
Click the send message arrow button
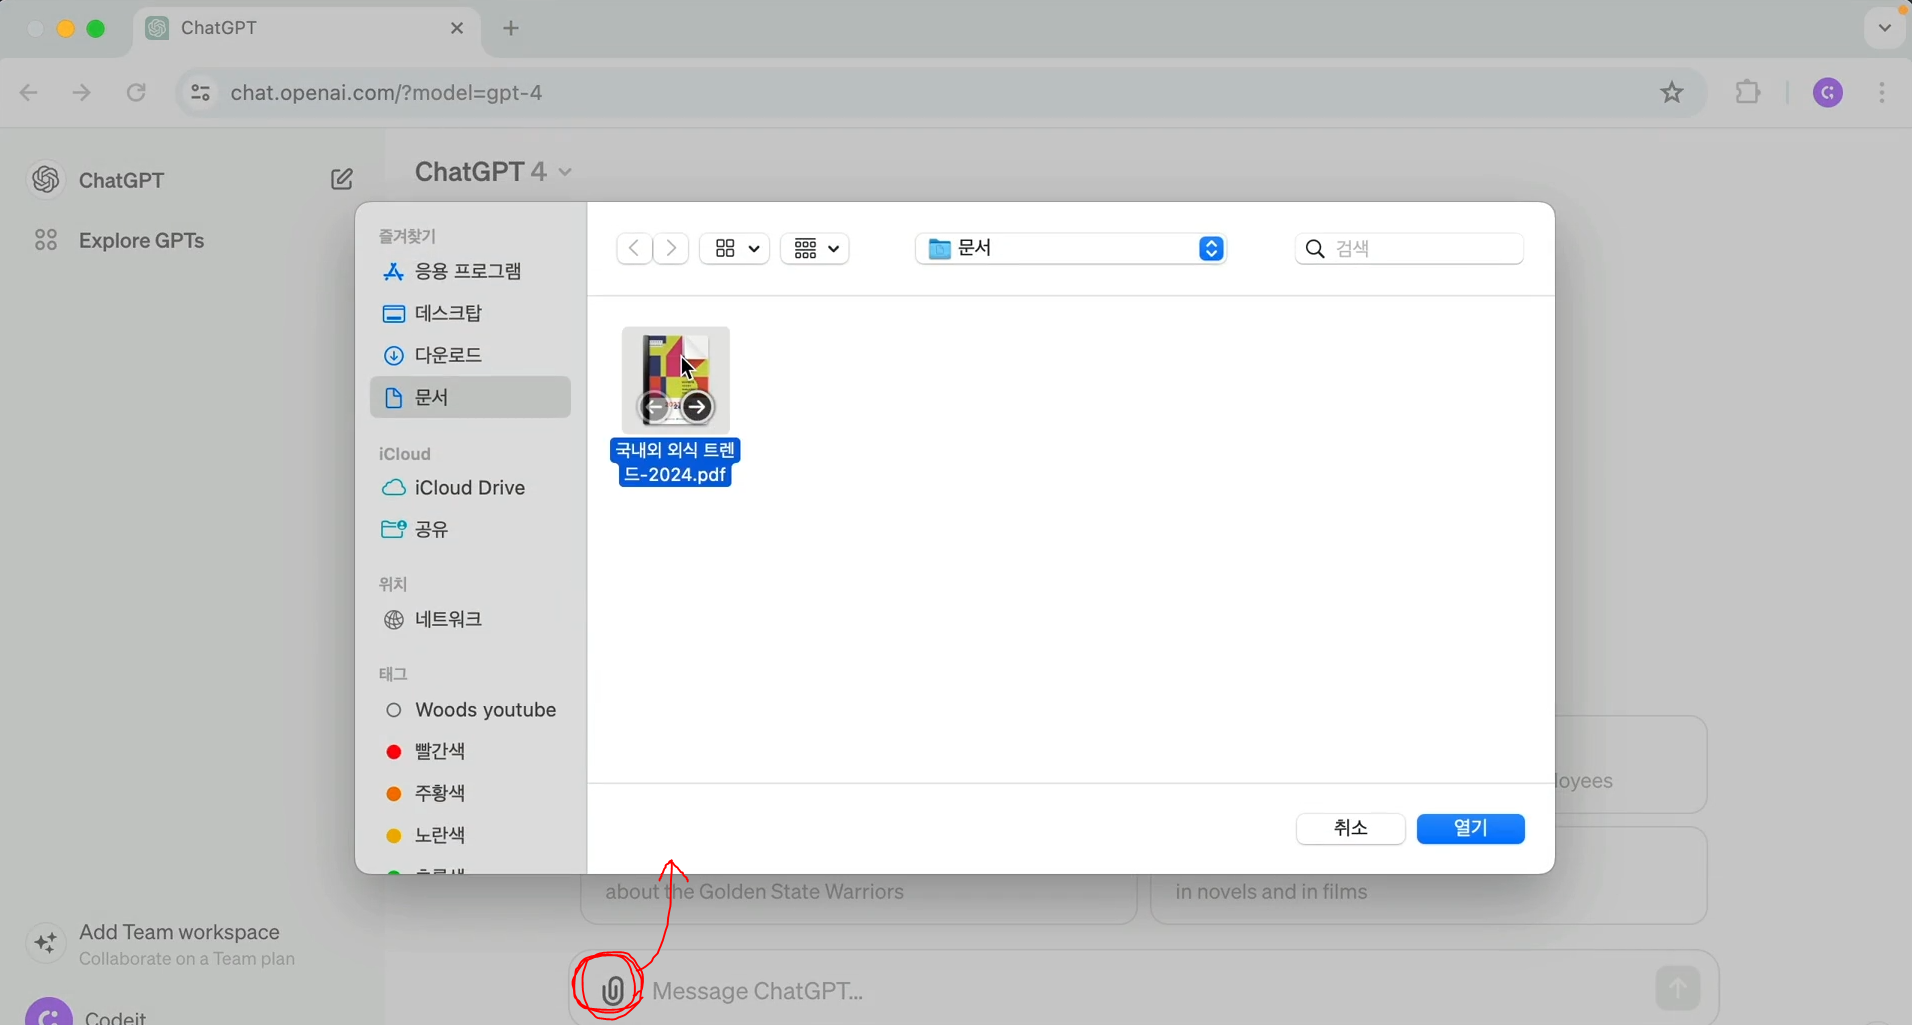tap(1677, 988)
